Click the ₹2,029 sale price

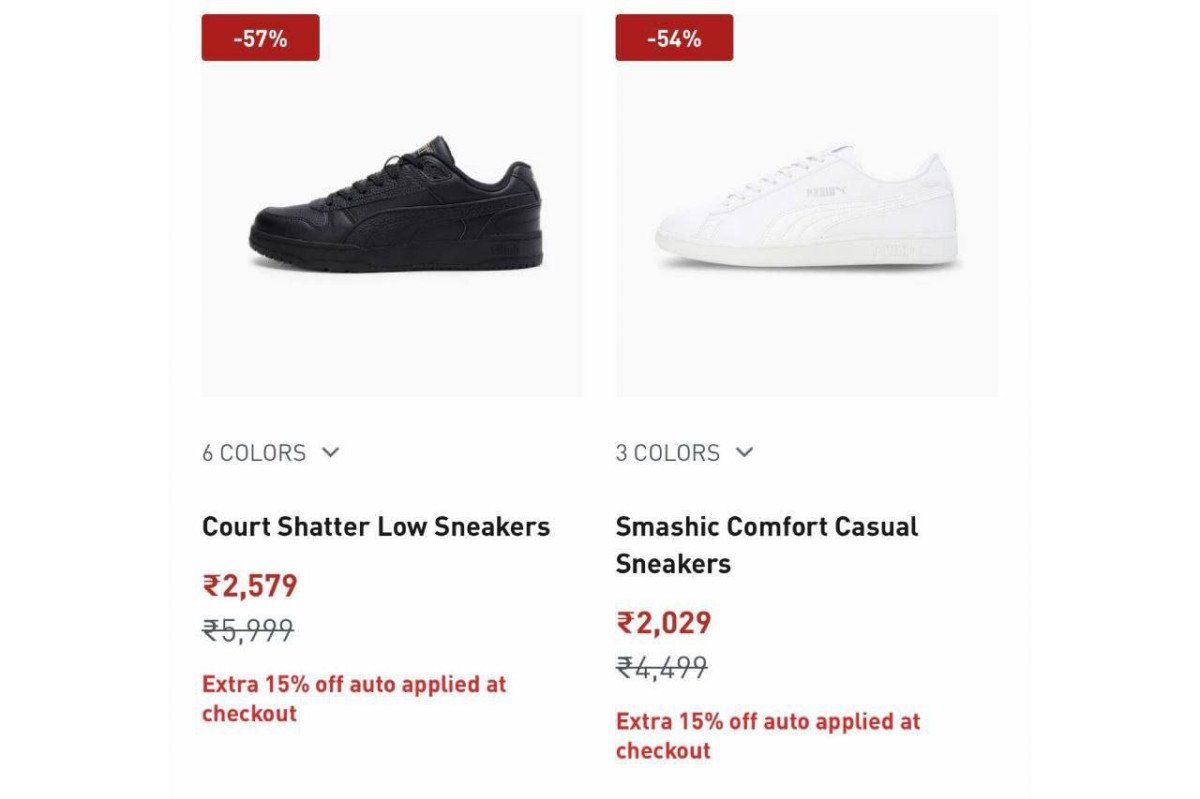(664, 623)
